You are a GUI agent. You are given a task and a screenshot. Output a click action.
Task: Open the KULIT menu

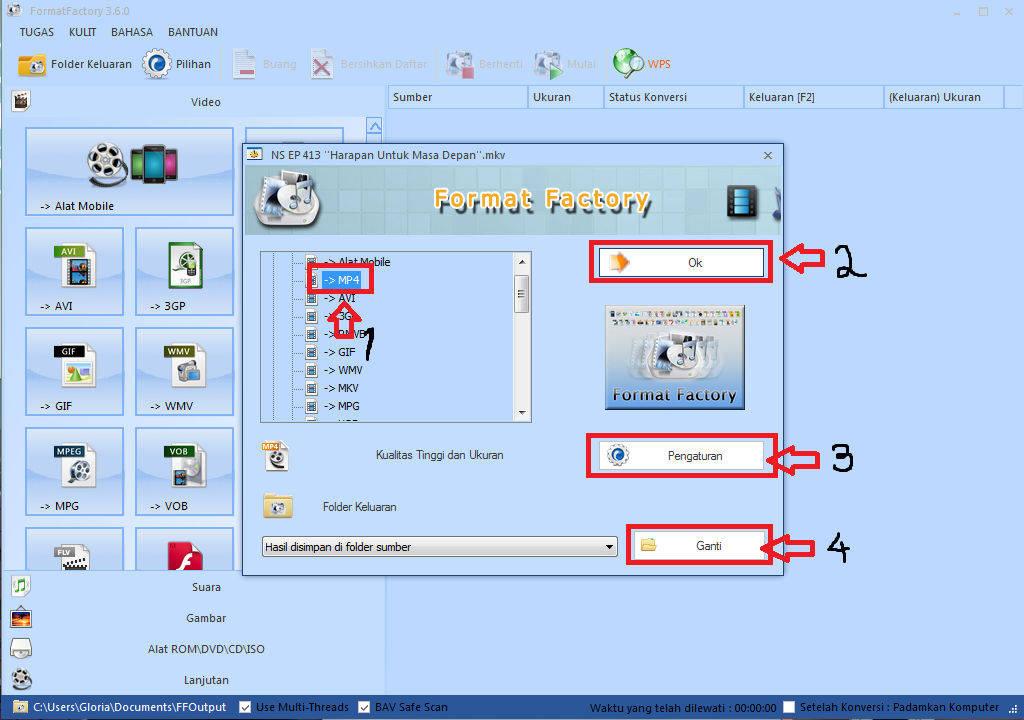tap(82, 32)
